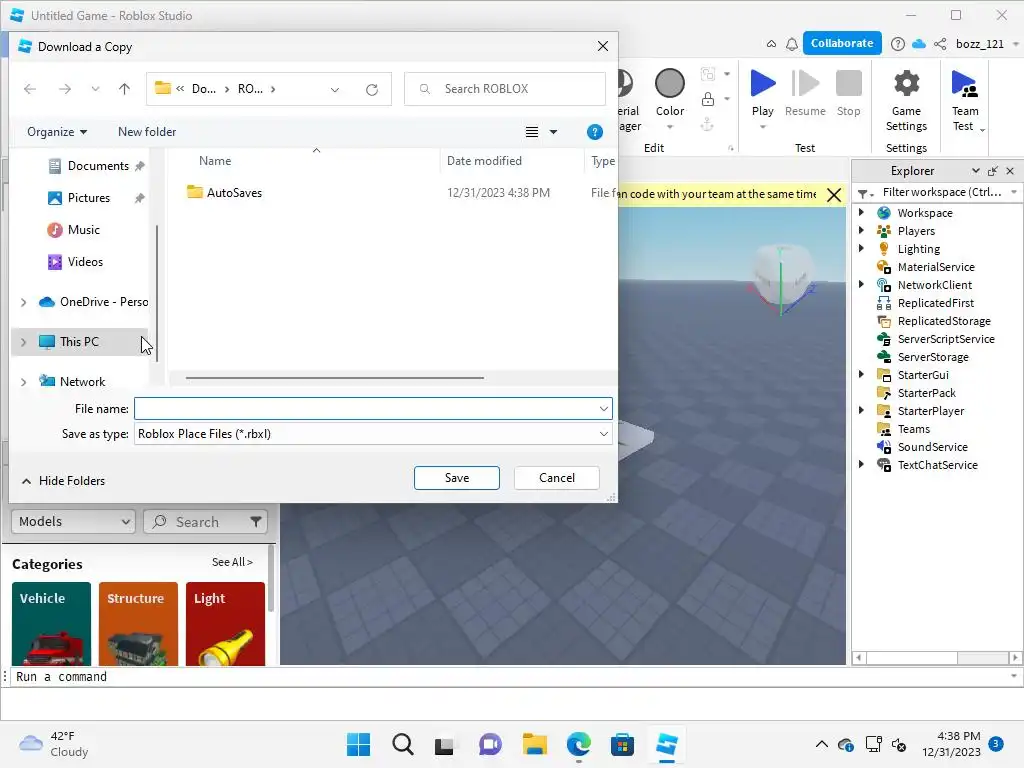Image resolution: width=1024 pixels, height=768 pixels.
Task: Open the Vehicle category thumbnail
Action: (52, 624)
